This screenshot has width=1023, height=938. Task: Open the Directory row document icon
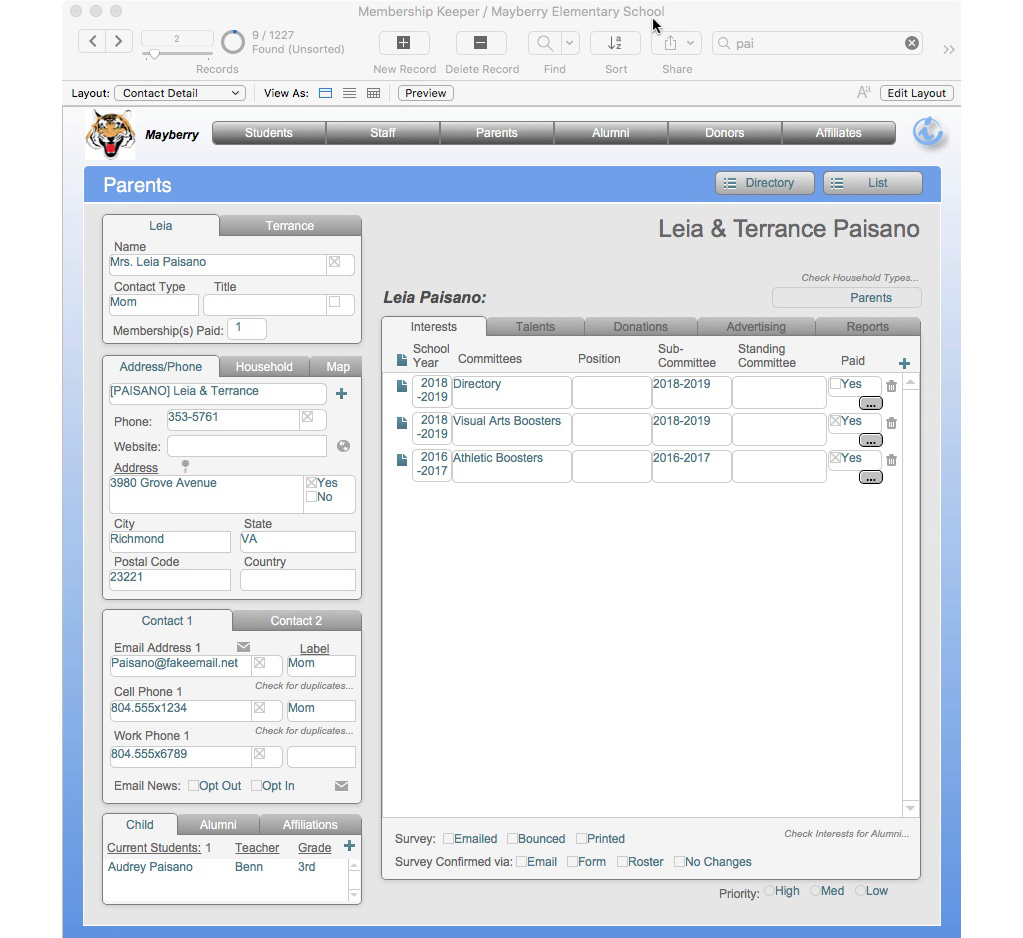[402, 386]
